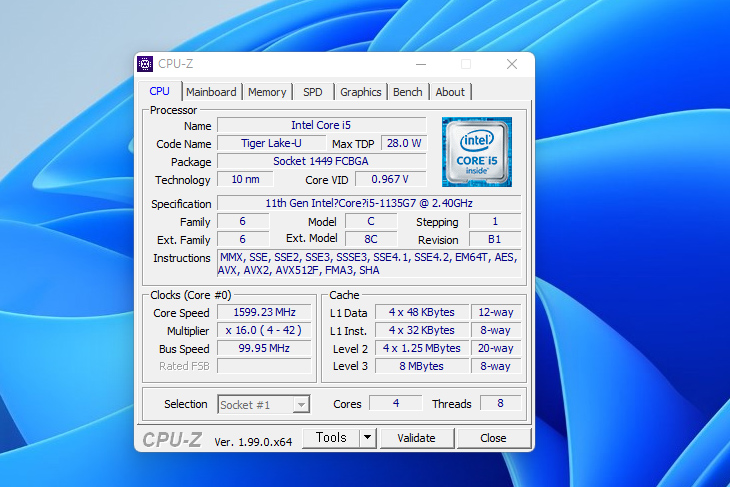Click the L1 Data size 4 x 48 KBytes
The height and width of the screenshot is (487, 730).
click(x=422, y=312)
